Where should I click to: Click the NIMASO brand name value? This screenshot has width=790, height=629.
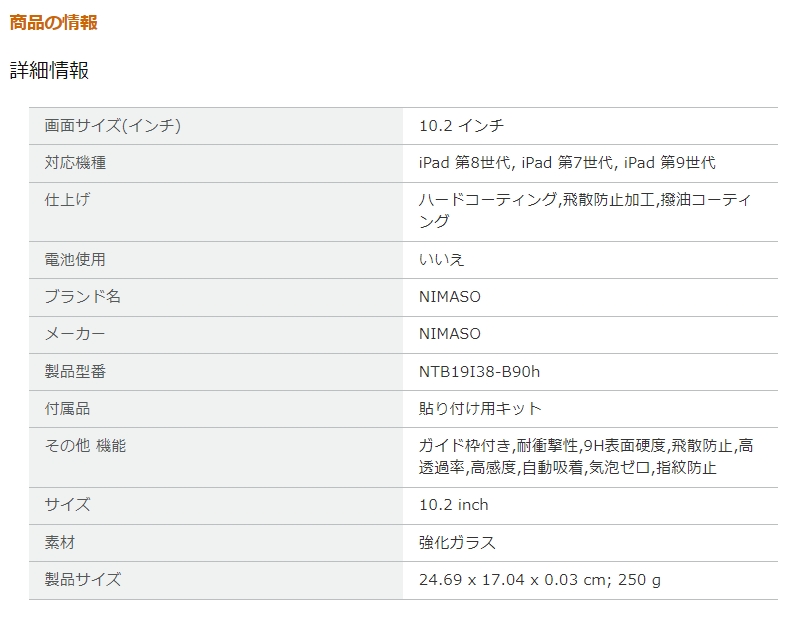(x=450, y=297)
